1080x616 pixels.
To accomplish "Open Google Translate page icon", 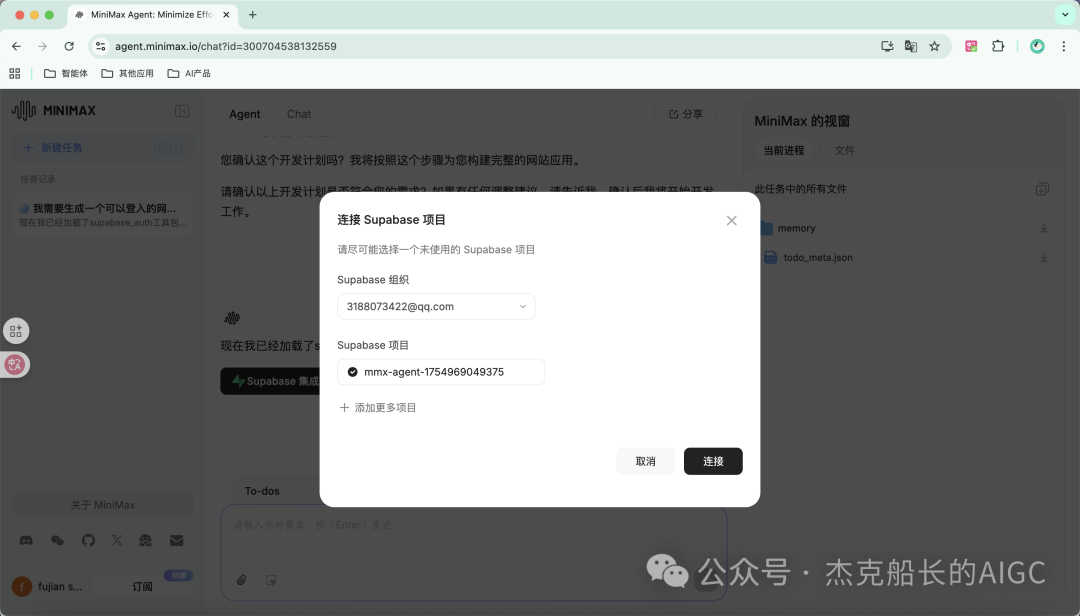I will click(911, 46).
